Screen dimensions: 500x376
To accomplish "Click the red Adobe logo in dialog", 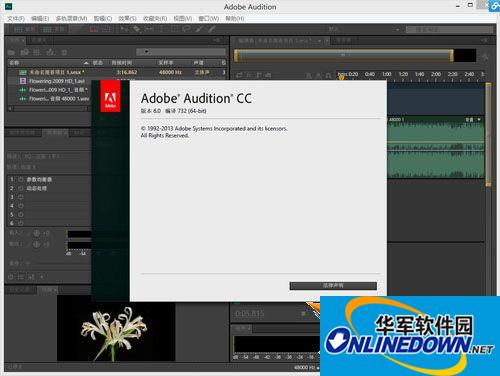I will coord(110,96).
